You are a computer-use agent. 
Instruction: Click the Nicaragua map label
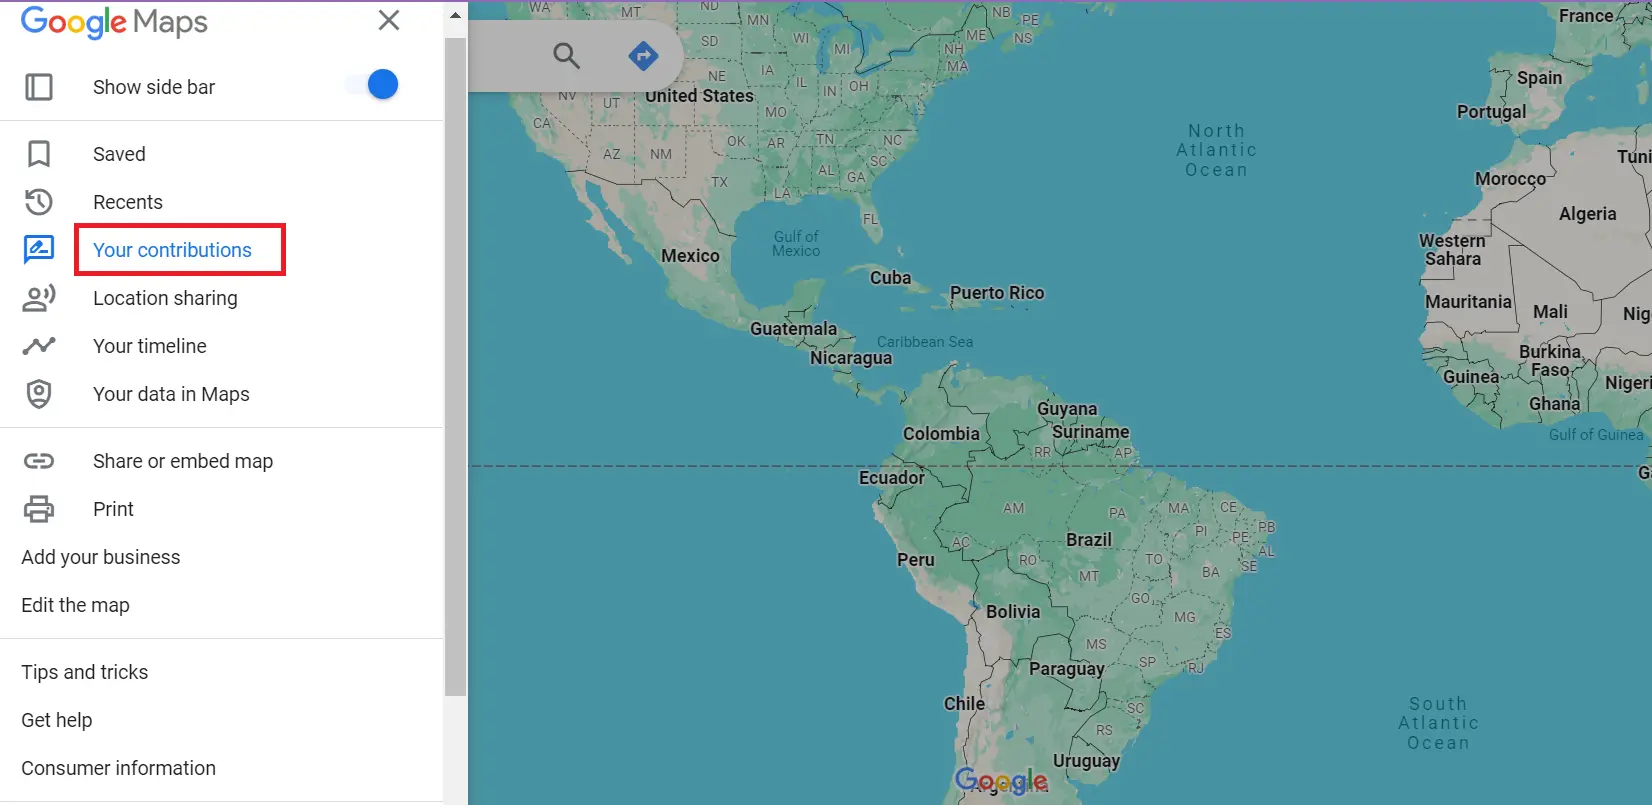click(851, 358)
